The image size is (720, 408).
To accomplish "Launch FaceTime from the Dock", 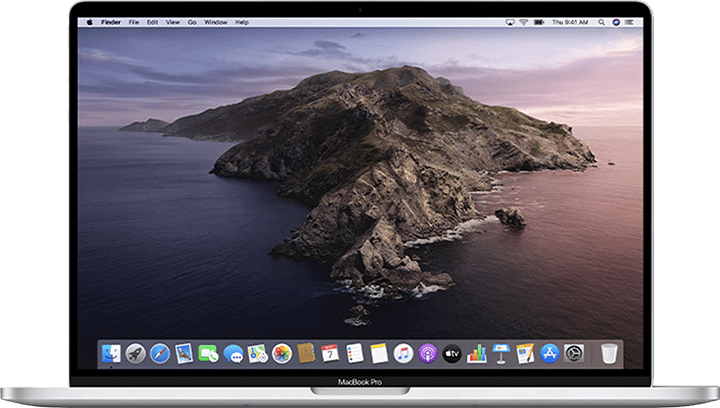I will click(208, 354).
